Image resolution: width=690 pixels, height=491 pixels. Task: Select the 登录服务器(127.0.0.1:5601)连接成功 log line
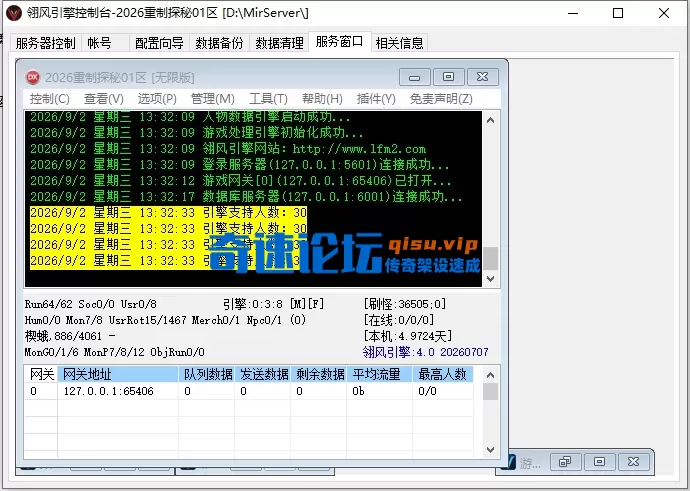(240, 165)
